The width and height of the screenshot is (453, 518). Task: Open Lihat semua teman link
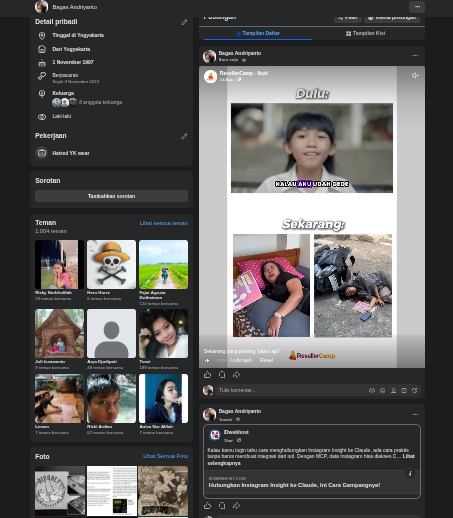(164, 223)
